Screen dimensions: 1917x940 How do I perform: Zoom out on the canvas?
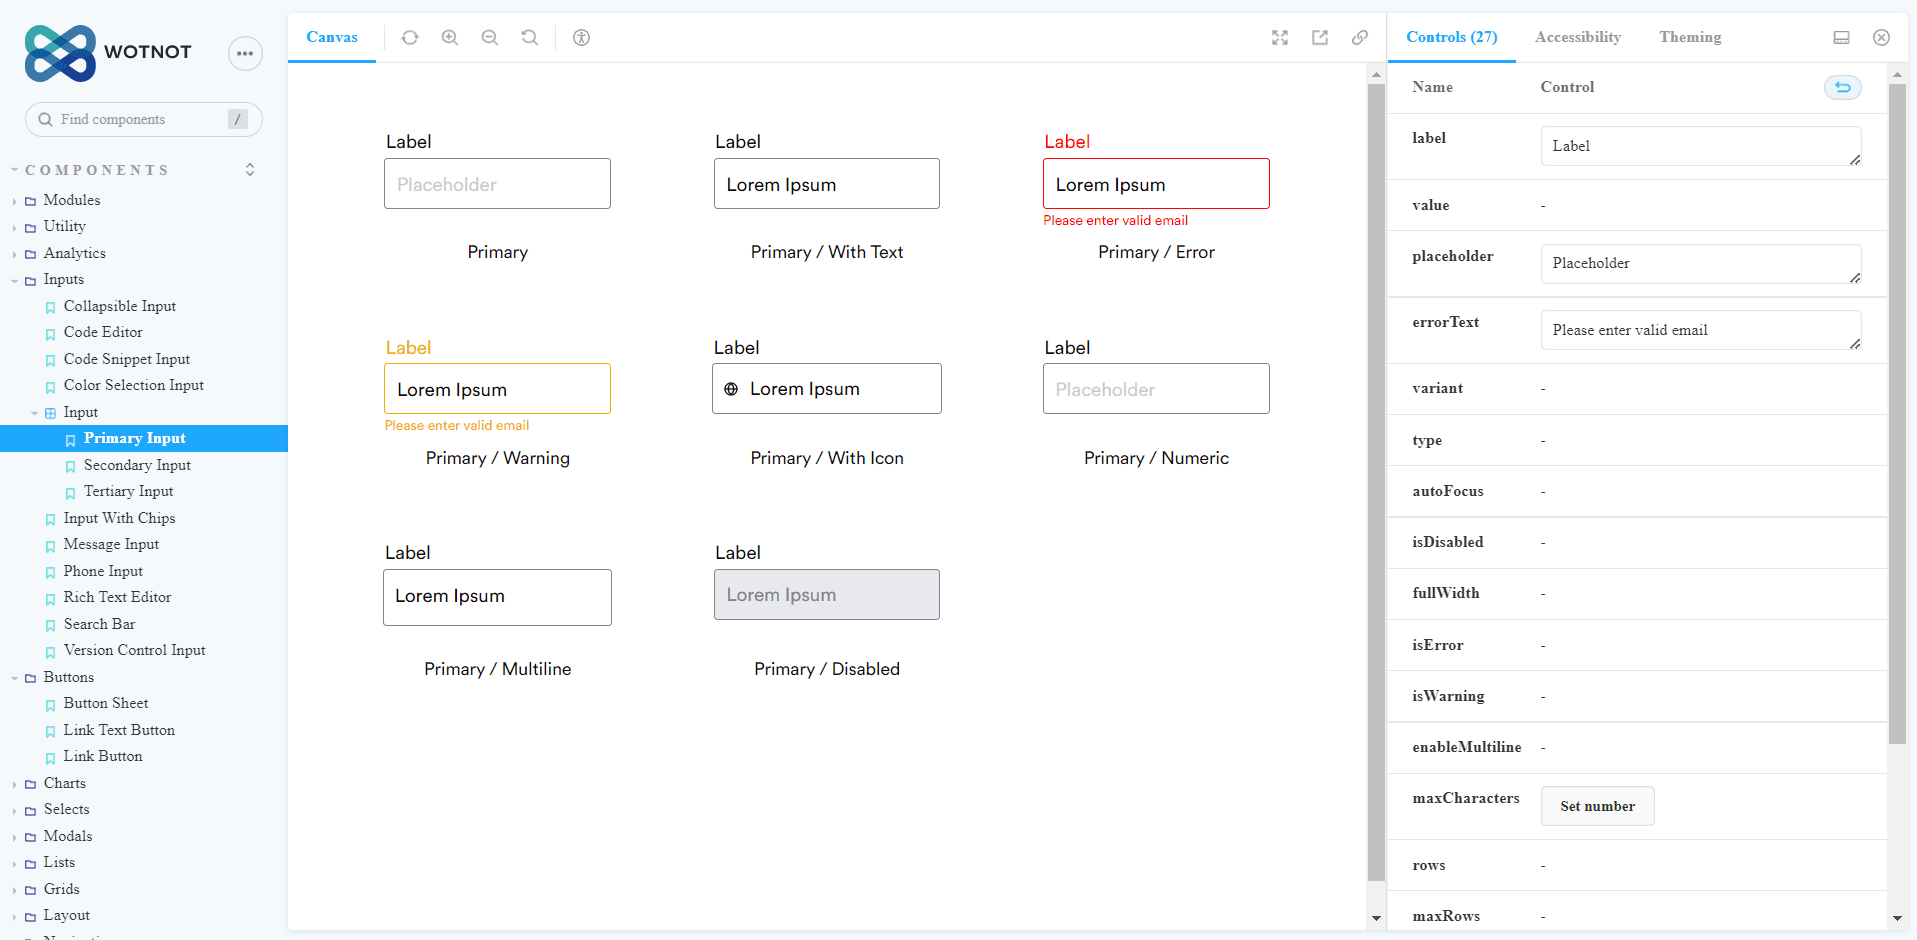coord(490,37)
